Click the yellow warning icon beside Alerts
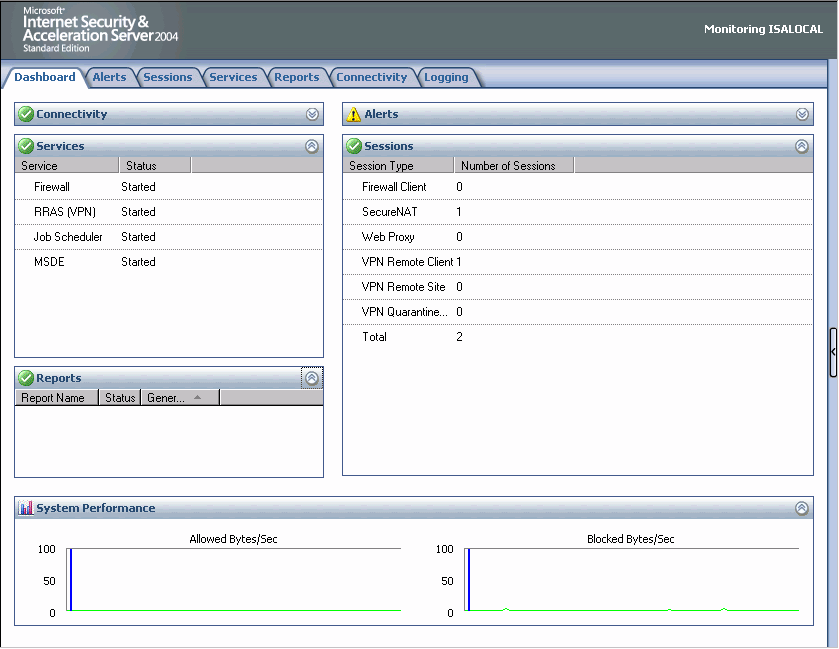The image size is (839, 649). tap(354, 115)
